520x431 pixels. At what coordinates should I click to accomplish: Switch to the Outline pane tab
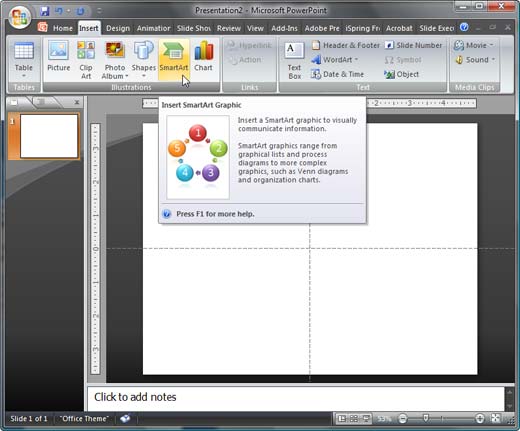point(42,102)
